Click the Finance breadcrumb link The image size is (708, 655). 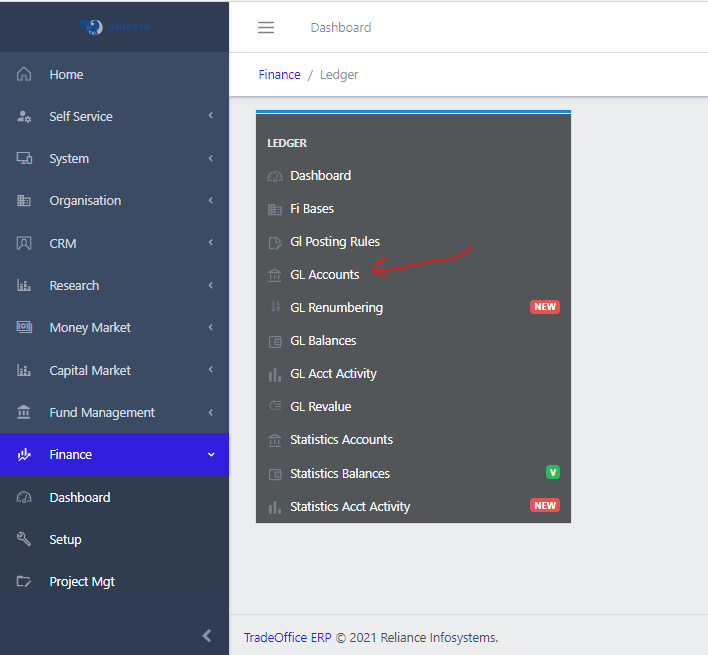[x=279, y=74]
